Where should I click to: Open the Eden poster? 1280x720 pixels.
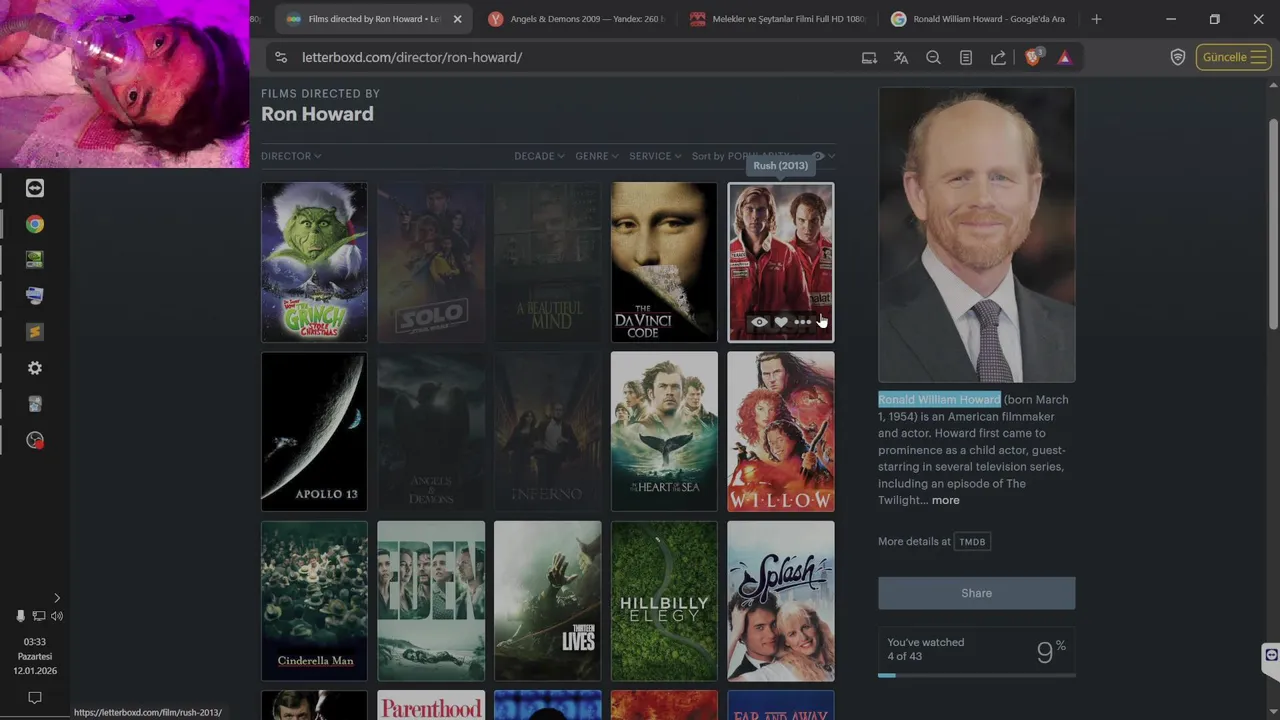(x=431, y=601)
